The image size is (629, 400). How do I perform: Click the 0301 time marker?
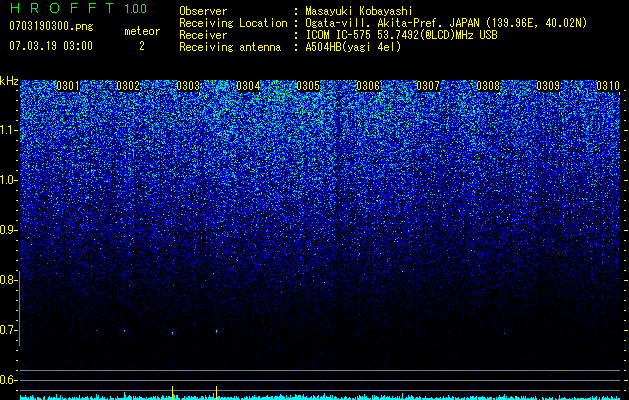[x=68, y=86]
